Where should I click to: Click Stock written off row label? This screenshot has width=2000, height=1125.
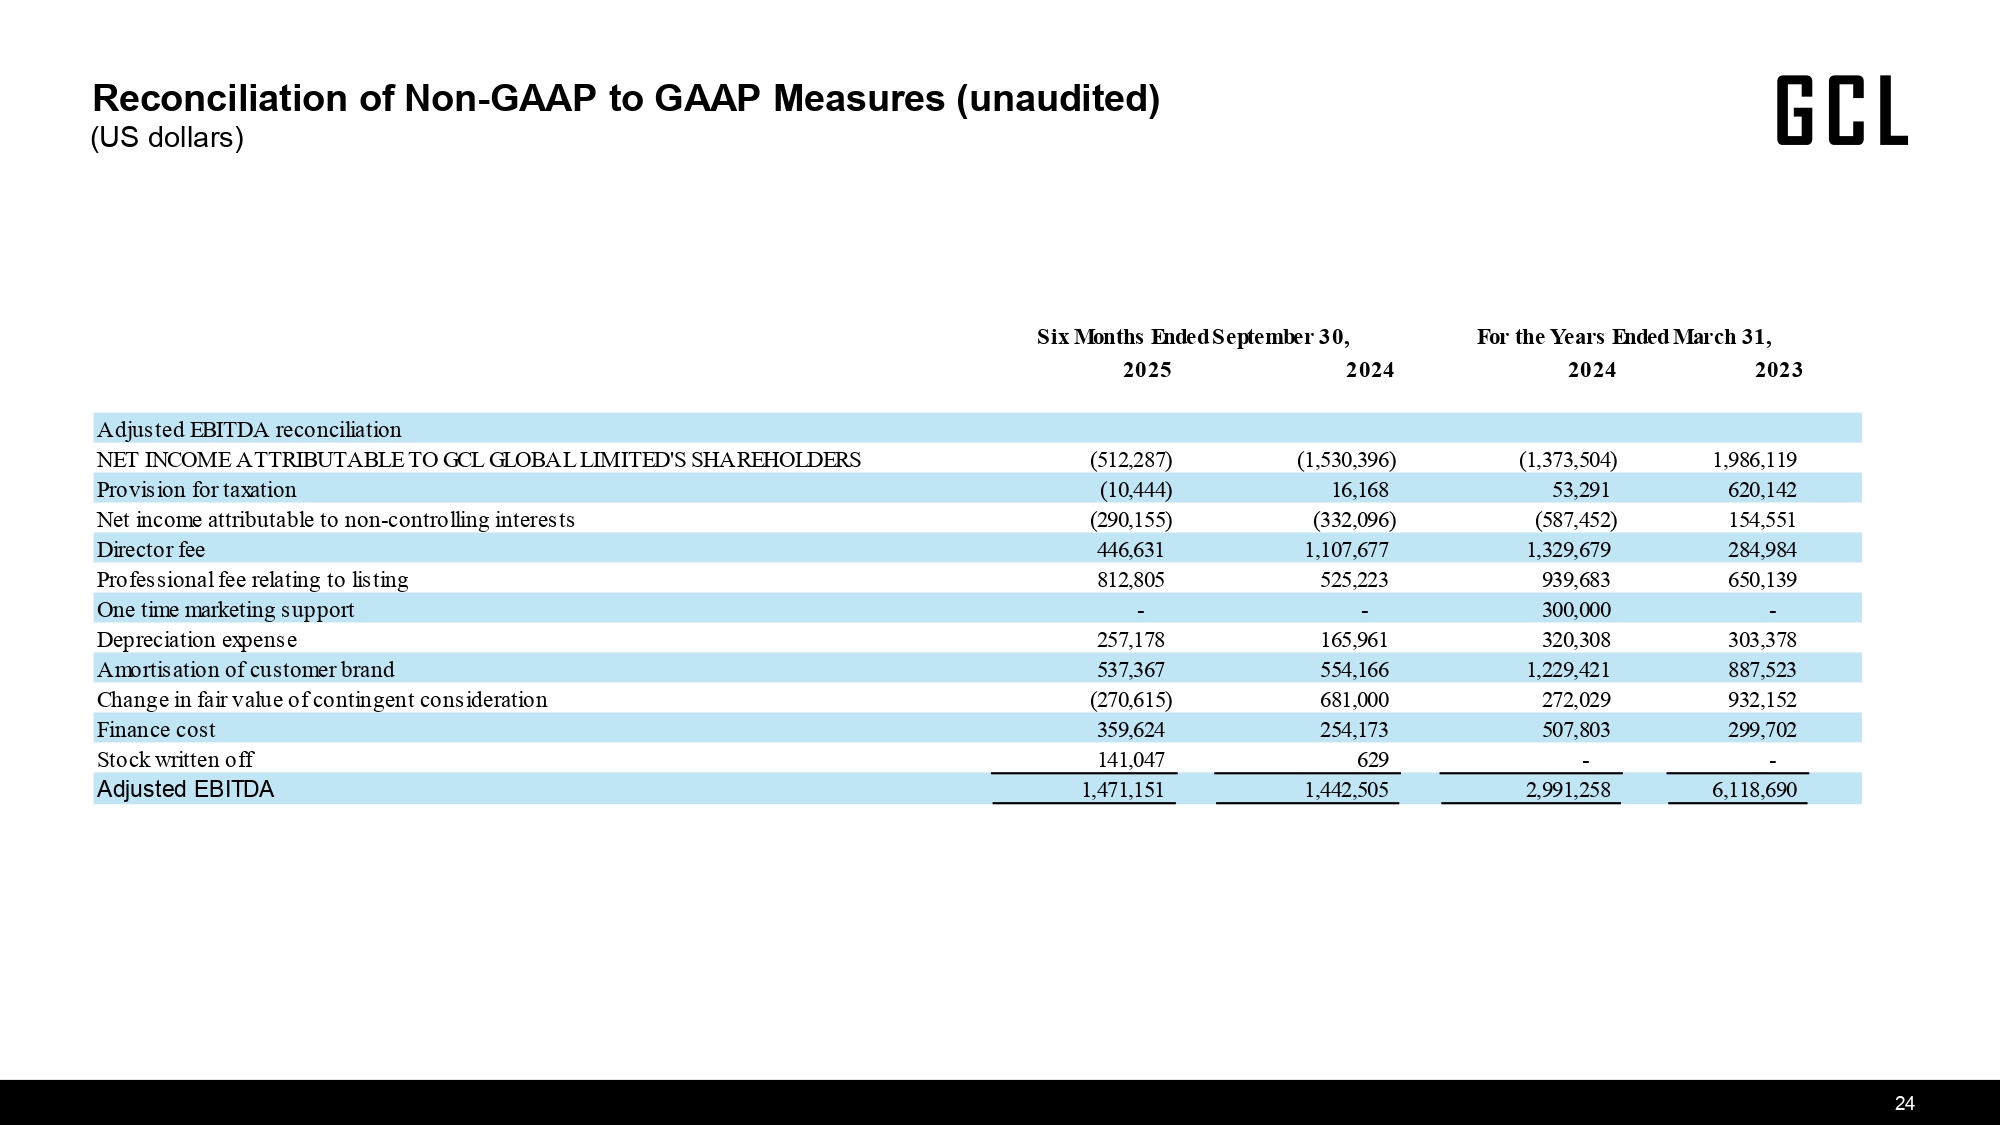174,760
